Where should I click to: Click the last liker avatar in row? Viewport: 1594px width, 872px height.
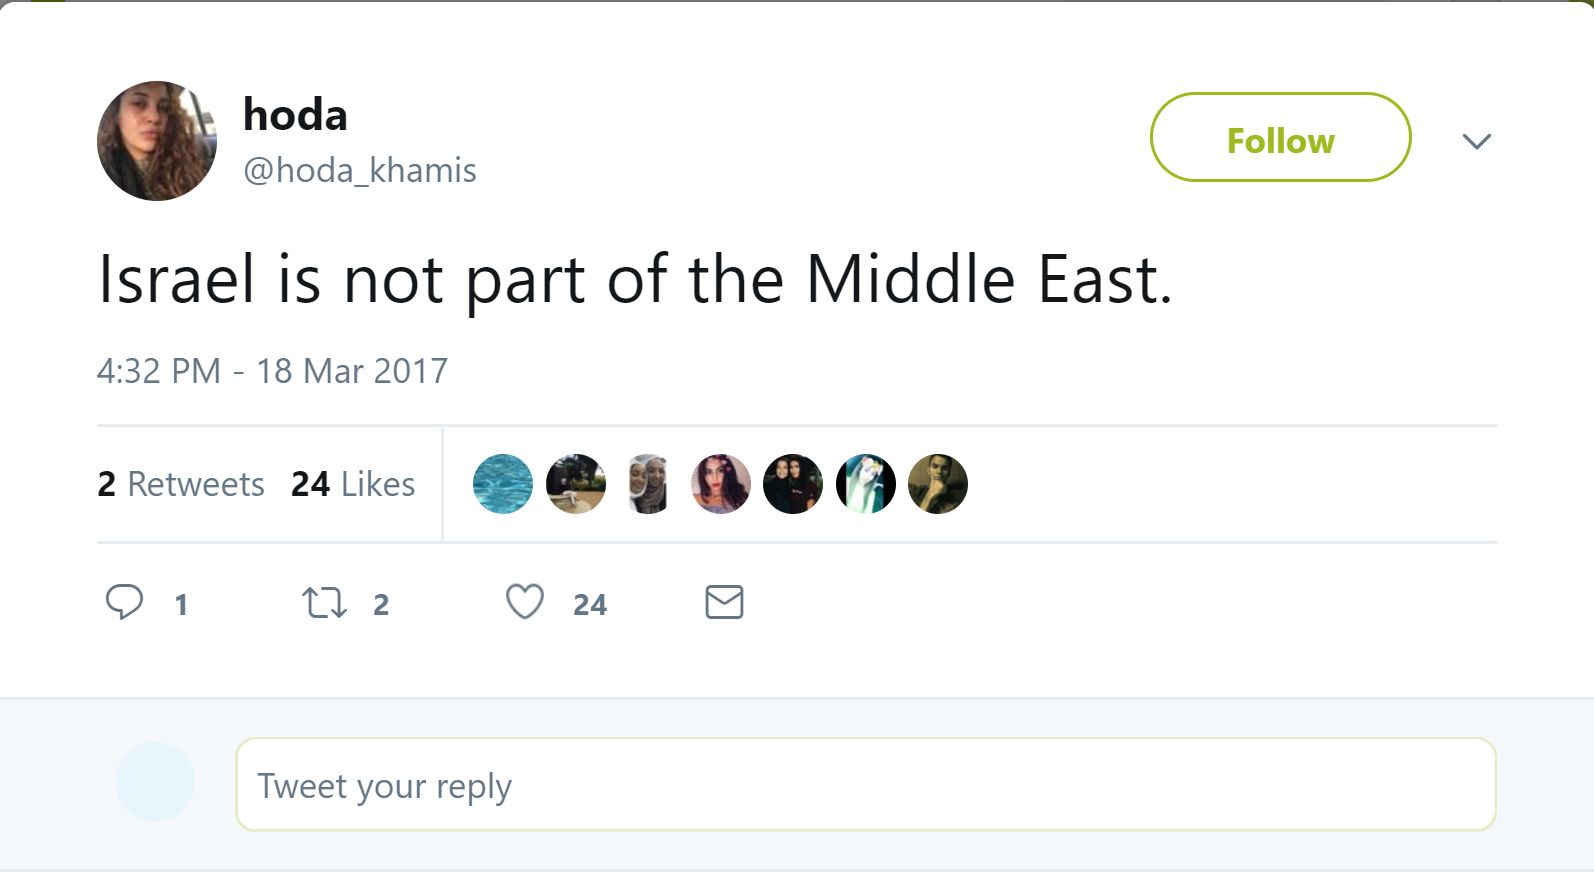click(x=938, y=484)
